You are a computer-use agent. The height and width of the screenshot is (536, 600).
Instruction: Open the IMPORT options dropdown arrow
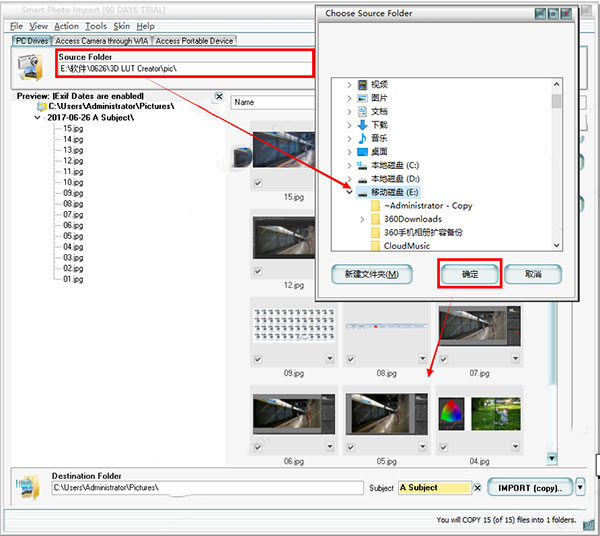click(580, 487)
